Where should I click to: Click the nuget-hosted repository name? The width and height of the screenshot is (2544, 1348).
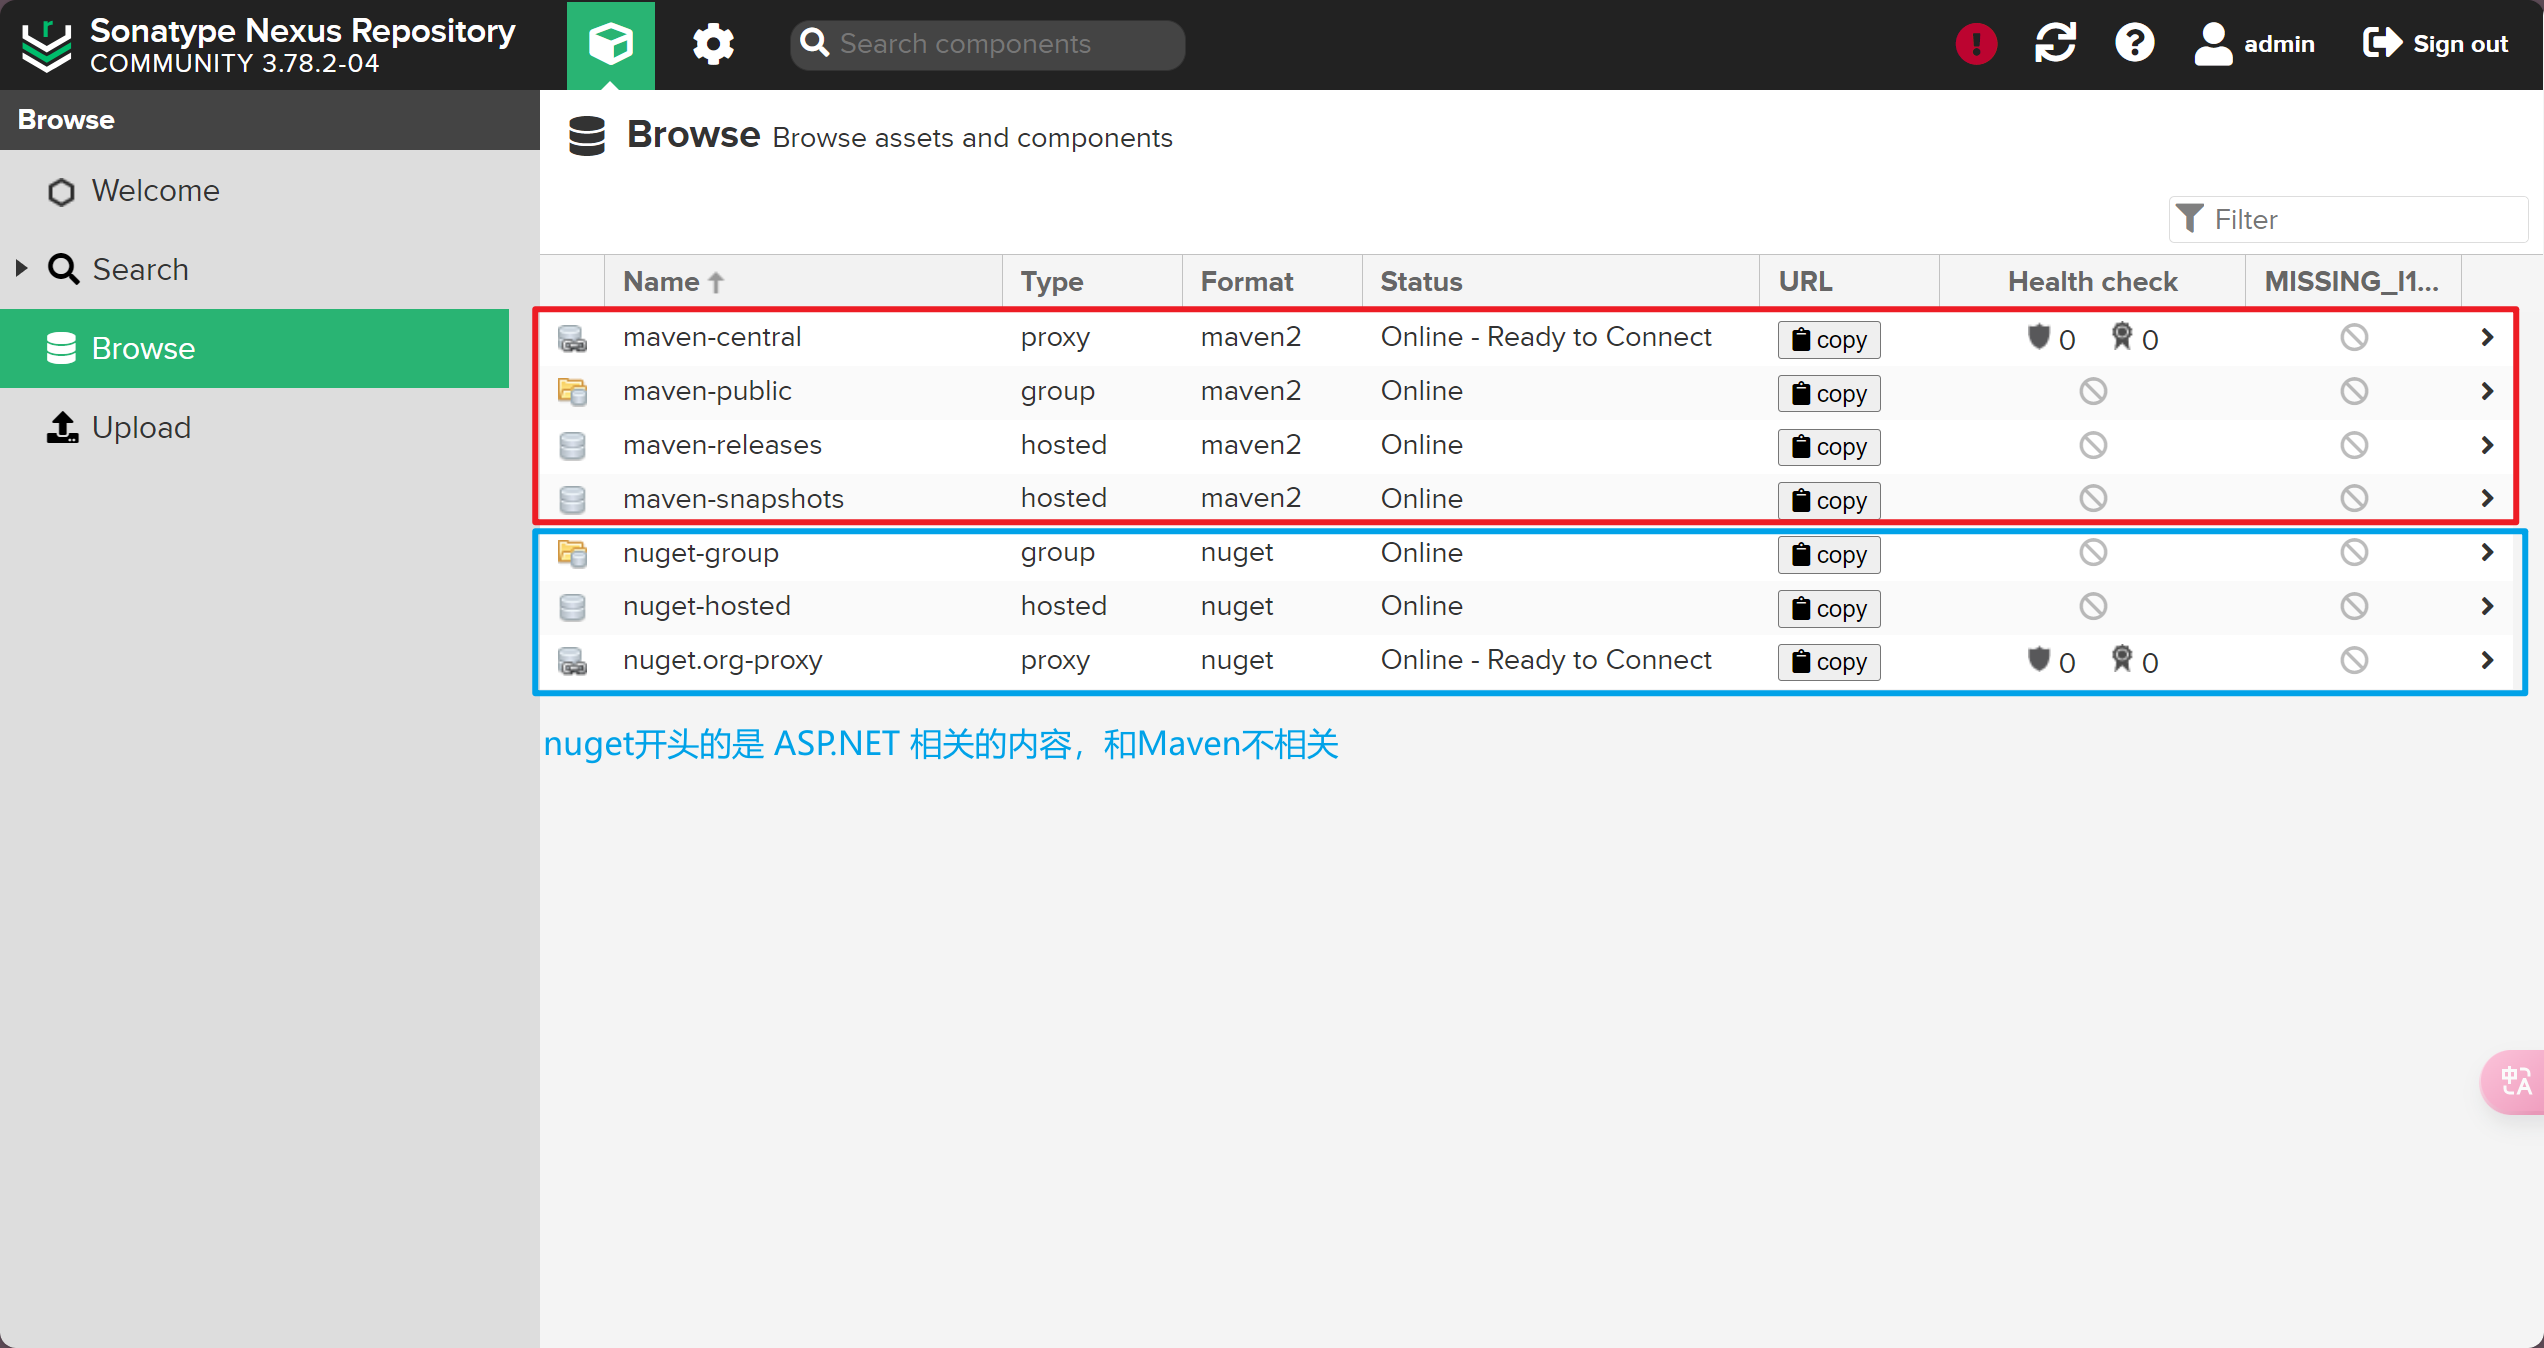706,606
